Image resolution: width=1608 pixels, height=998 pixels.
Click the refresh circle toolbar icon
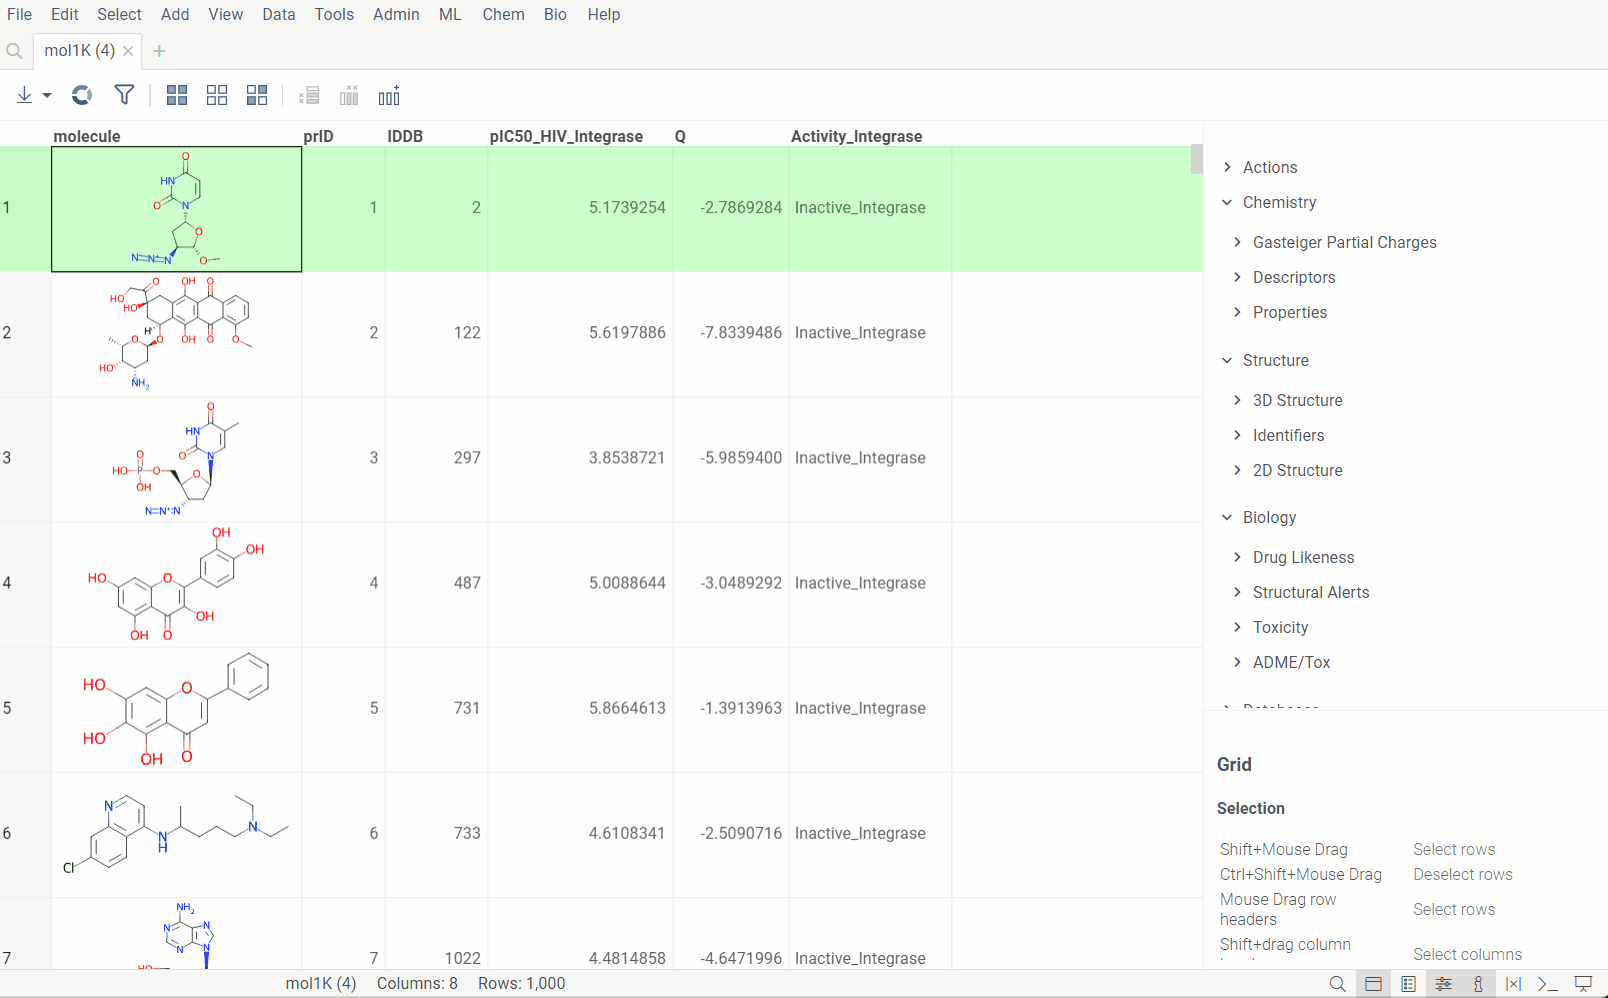pos(82,95)
